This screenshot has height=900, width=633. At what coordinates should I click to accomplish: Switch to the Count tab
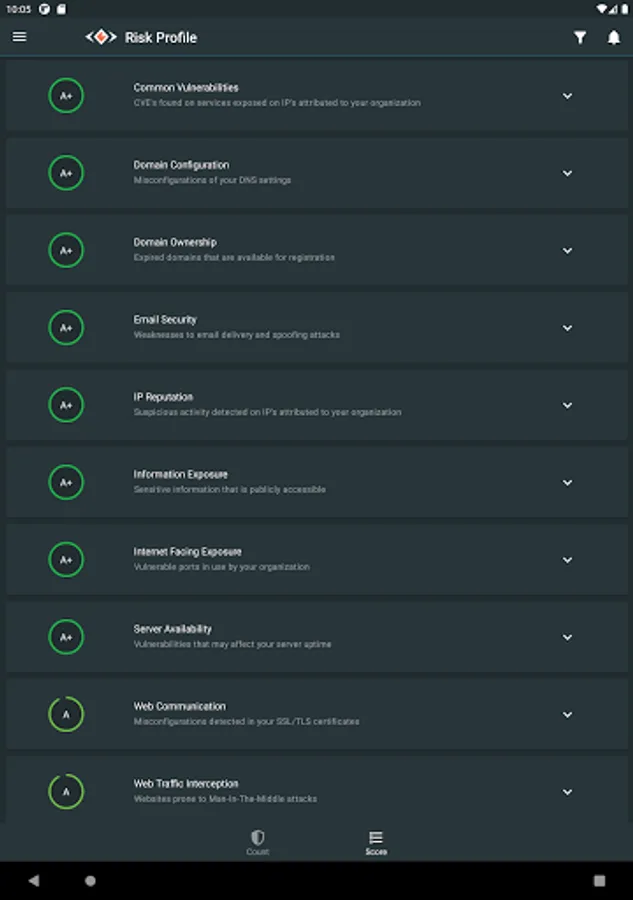pos(258,842)
